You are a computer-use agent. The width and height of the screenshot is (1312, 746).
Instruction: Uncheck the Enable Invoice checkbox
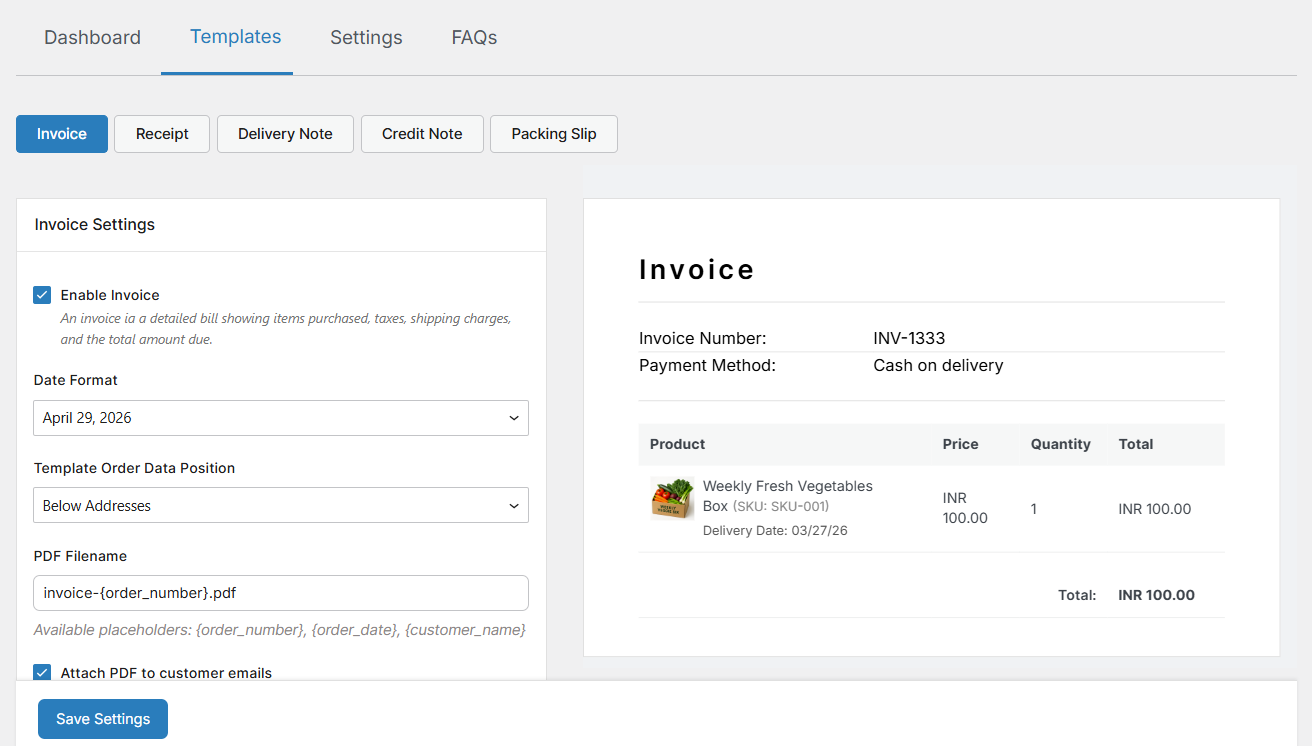click(x=42, y=295)
